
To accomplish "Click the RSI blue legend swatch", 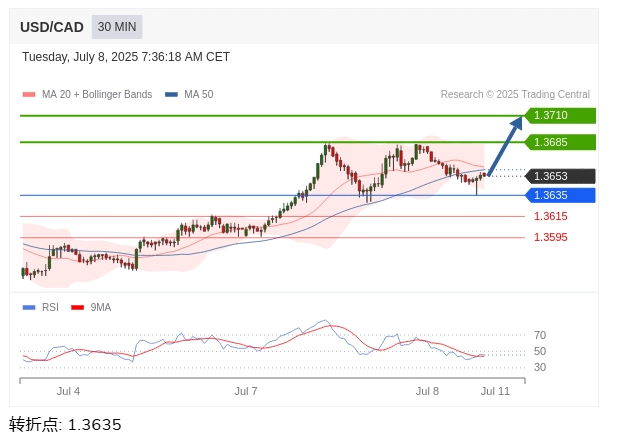I will [29, 308].
